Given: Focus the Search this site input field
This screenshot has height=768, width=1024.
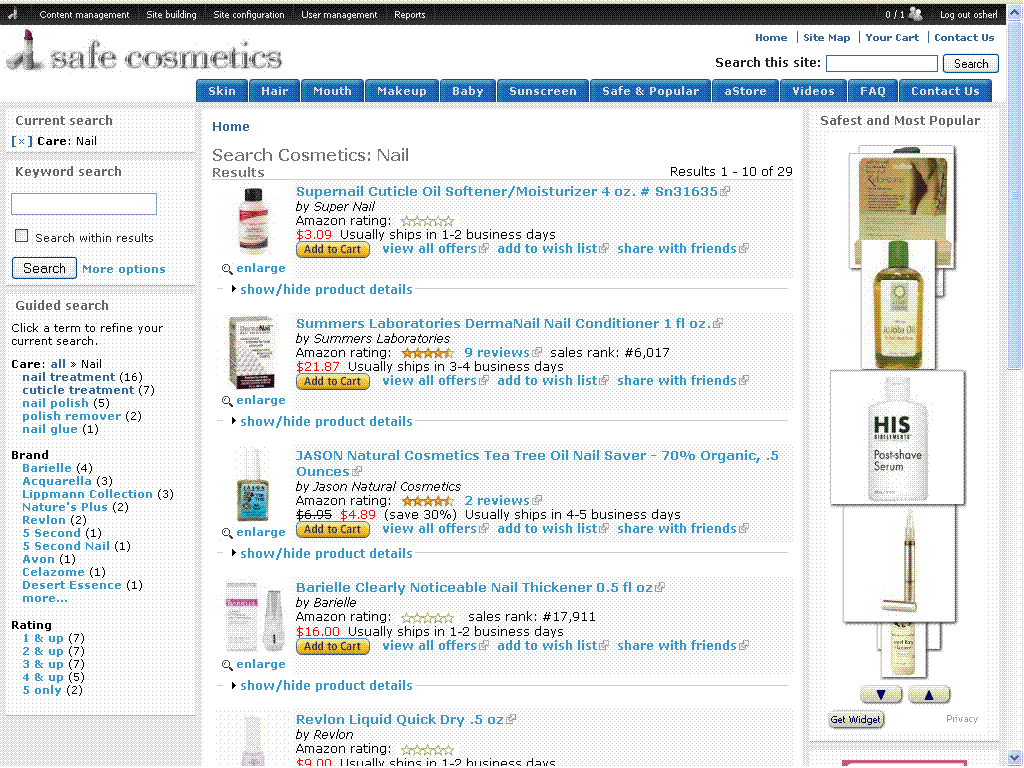Looking at the screenshot, I should tap(882, 63).
